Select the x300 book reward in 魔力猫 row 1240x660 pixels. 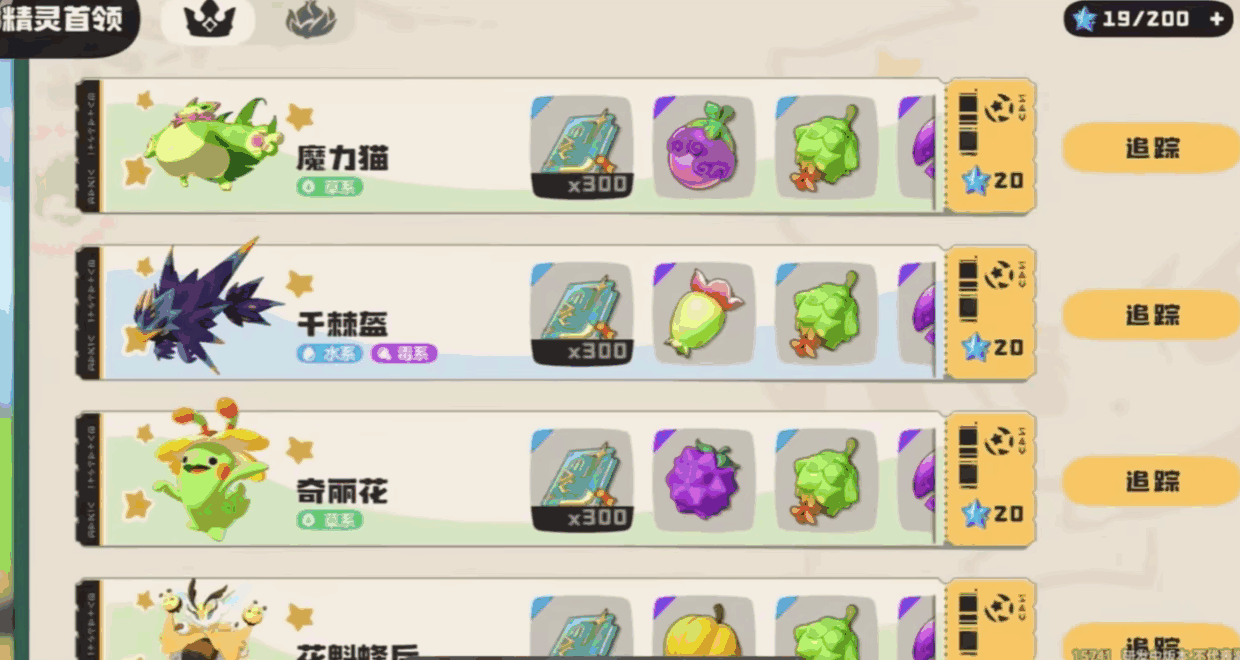click(581, 147)
